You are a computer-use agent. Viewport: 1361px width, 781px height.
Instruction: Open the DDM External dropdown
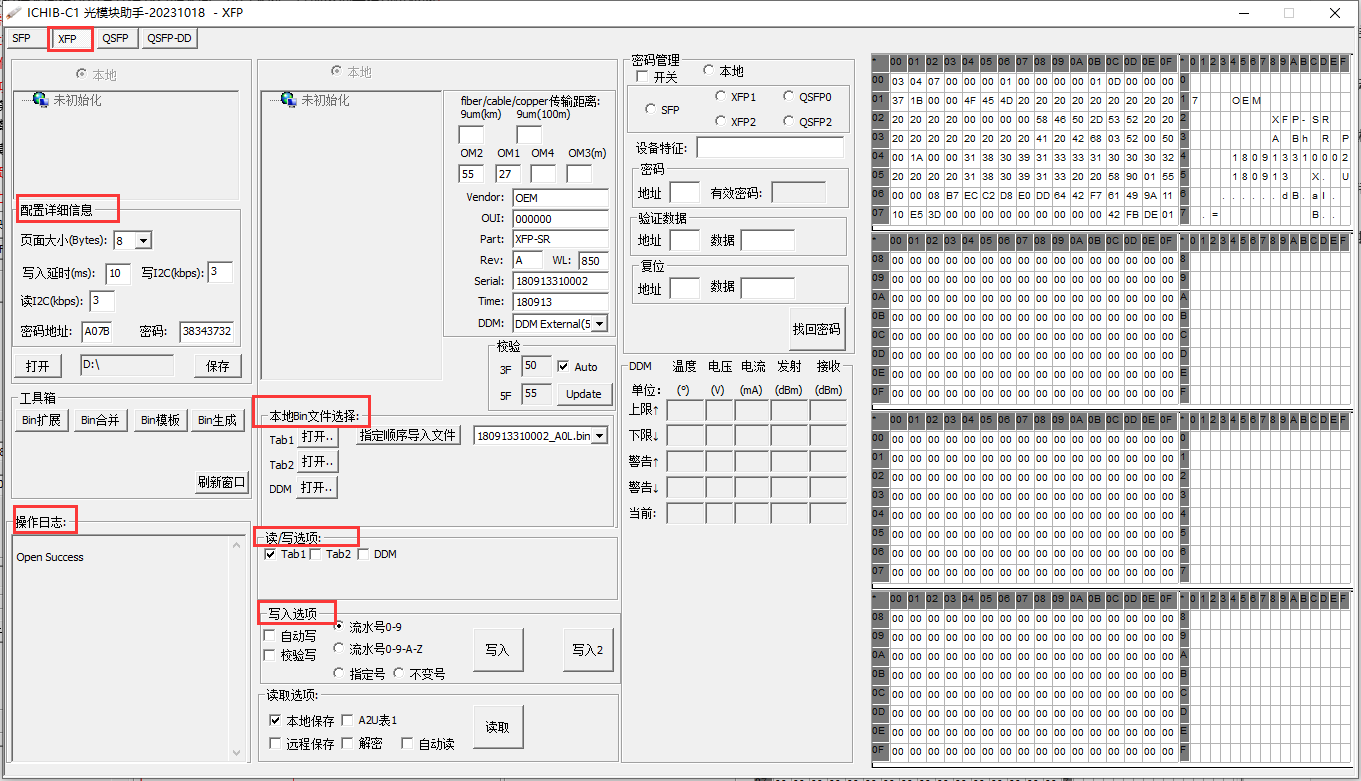click(x=600, y=324)
